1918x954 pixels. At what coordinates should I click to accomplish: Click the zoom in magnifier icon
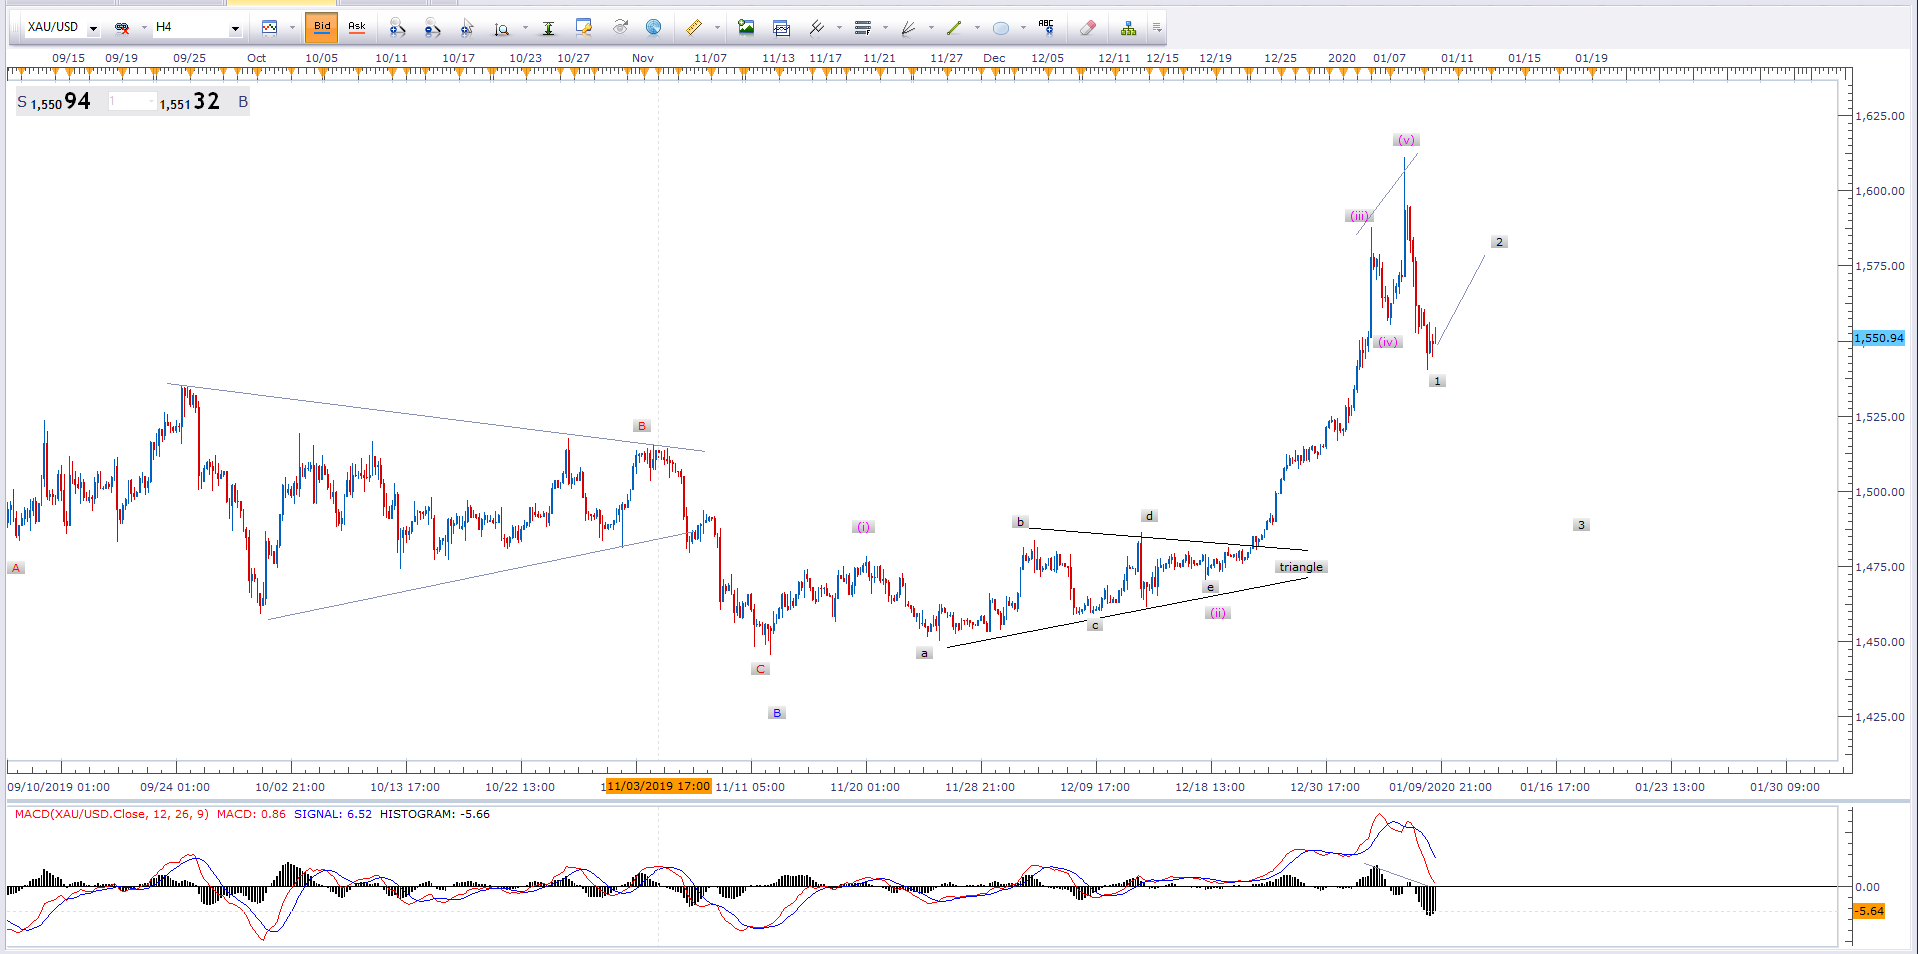coord(397,28)
